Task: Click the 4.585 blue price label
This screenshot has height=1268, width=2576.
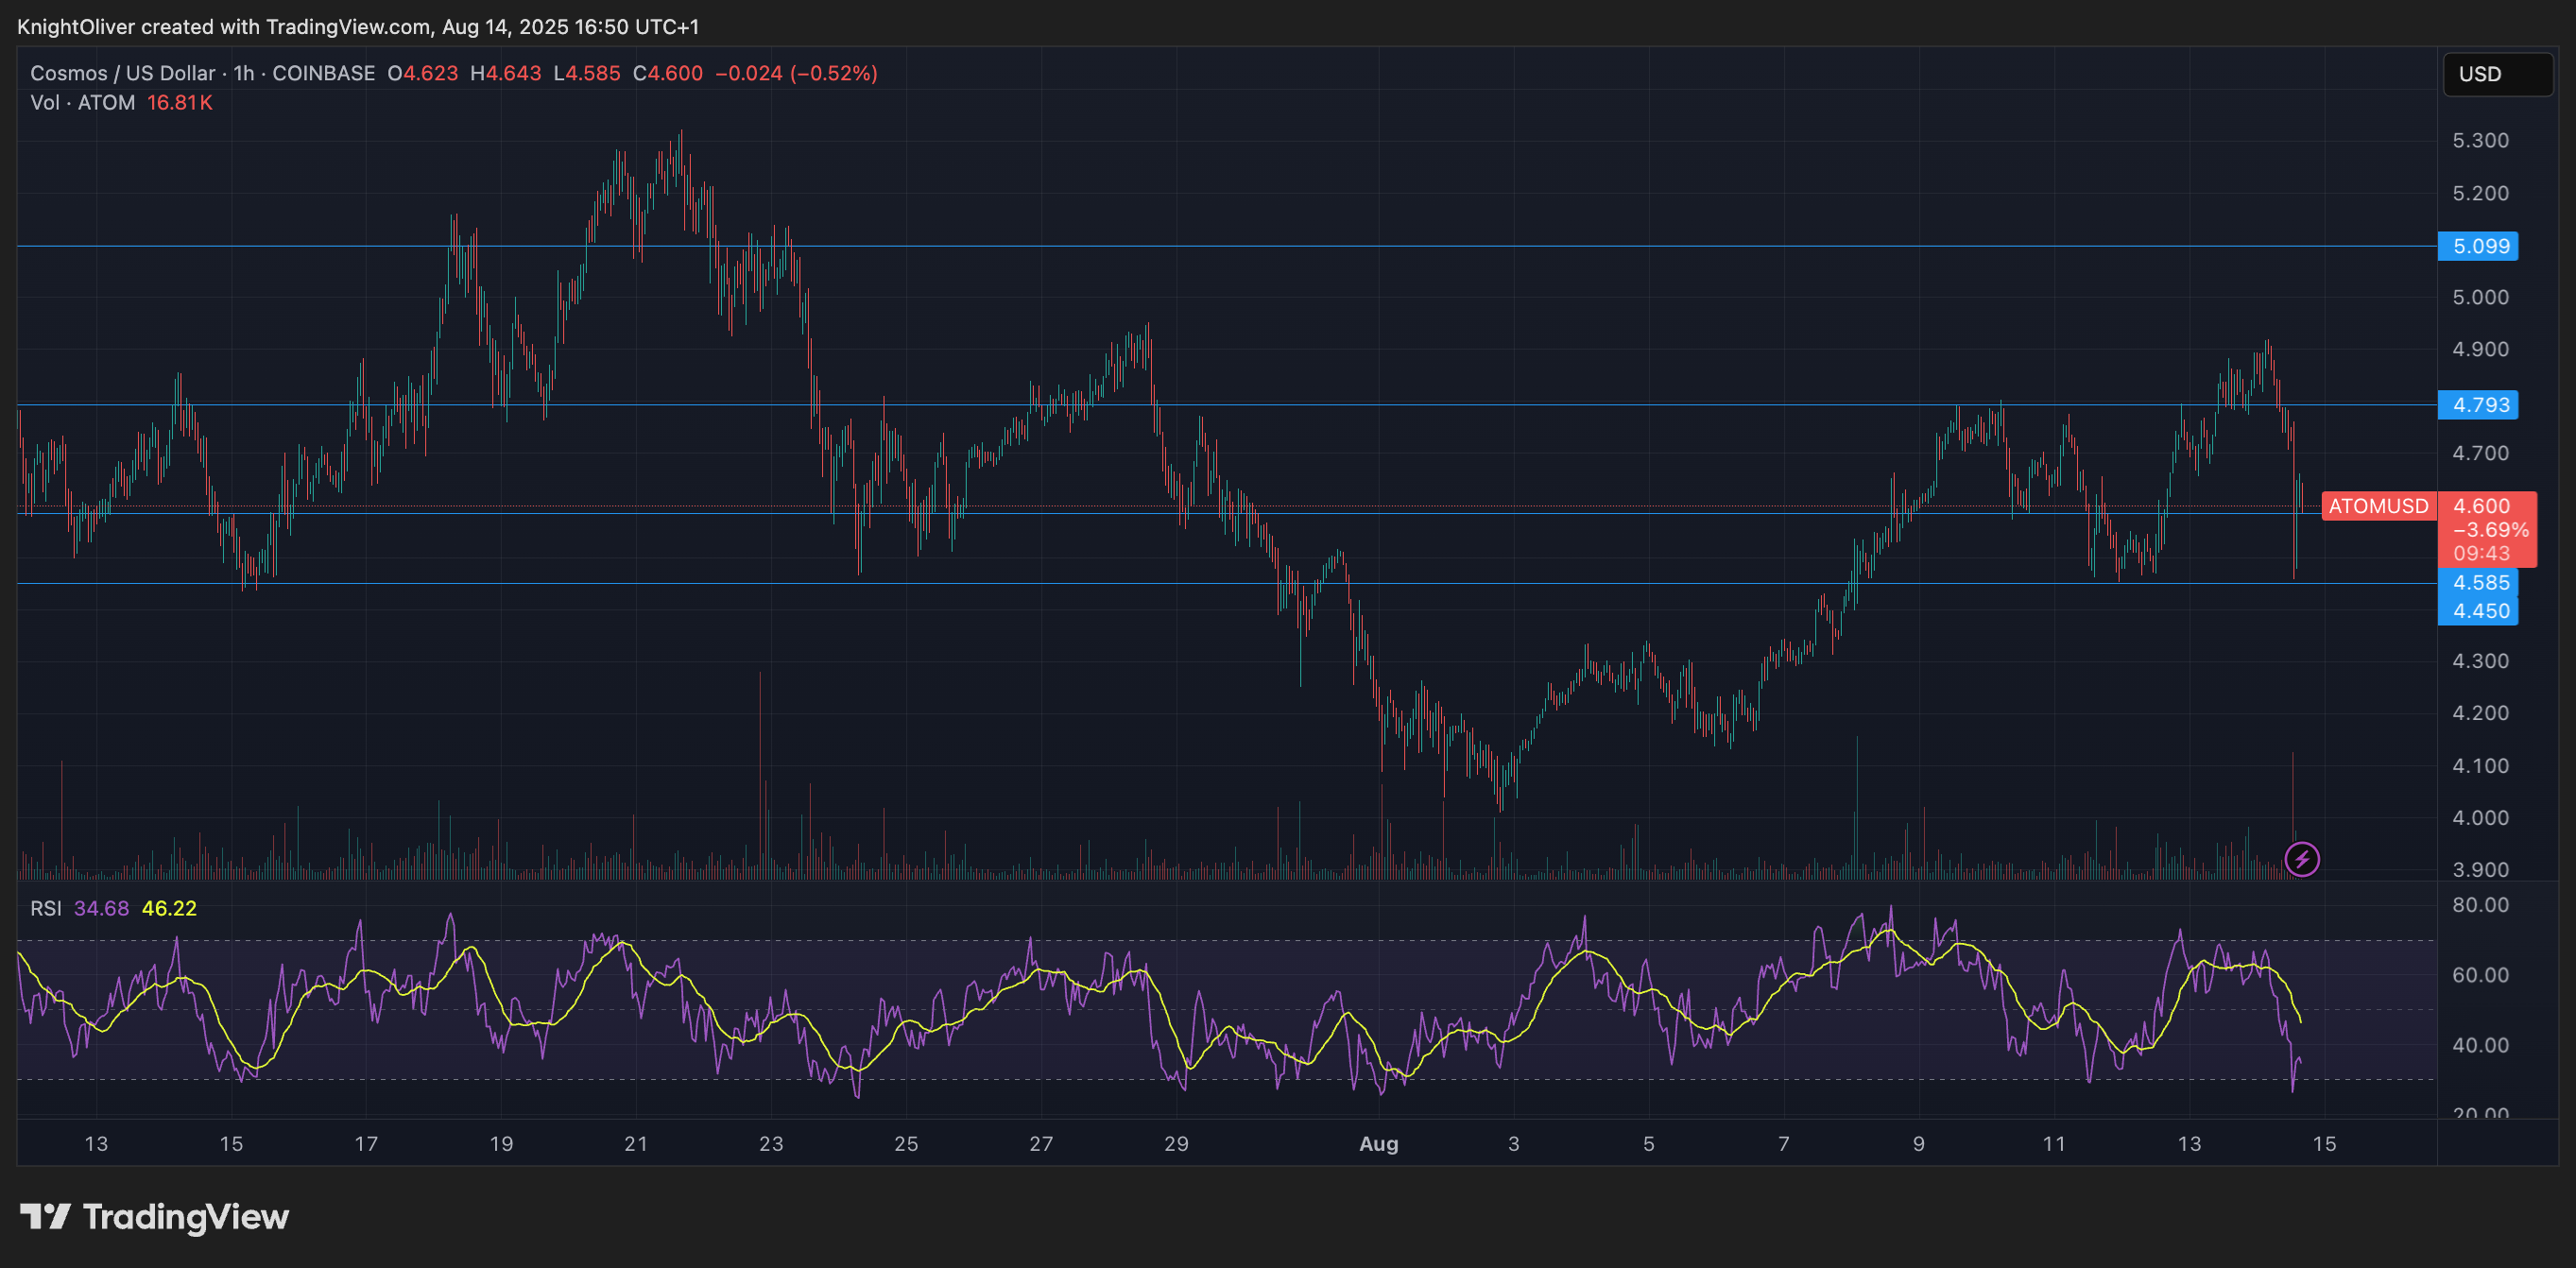Action: click(2477, 582)
